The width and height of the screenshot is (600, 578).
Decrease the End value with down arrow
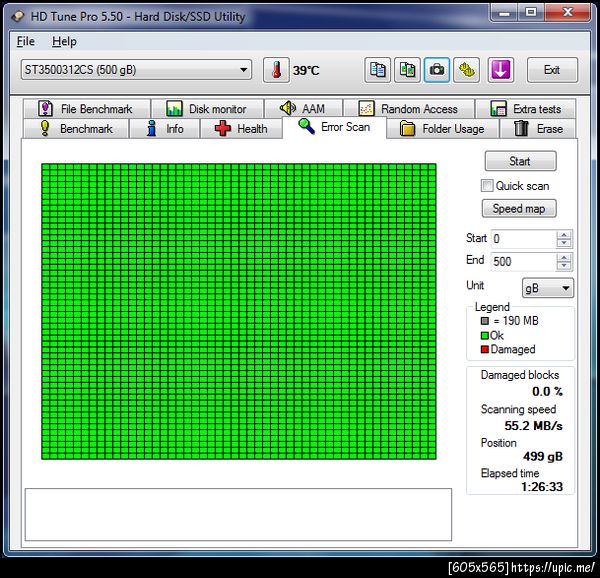click(x=564, y=266)
